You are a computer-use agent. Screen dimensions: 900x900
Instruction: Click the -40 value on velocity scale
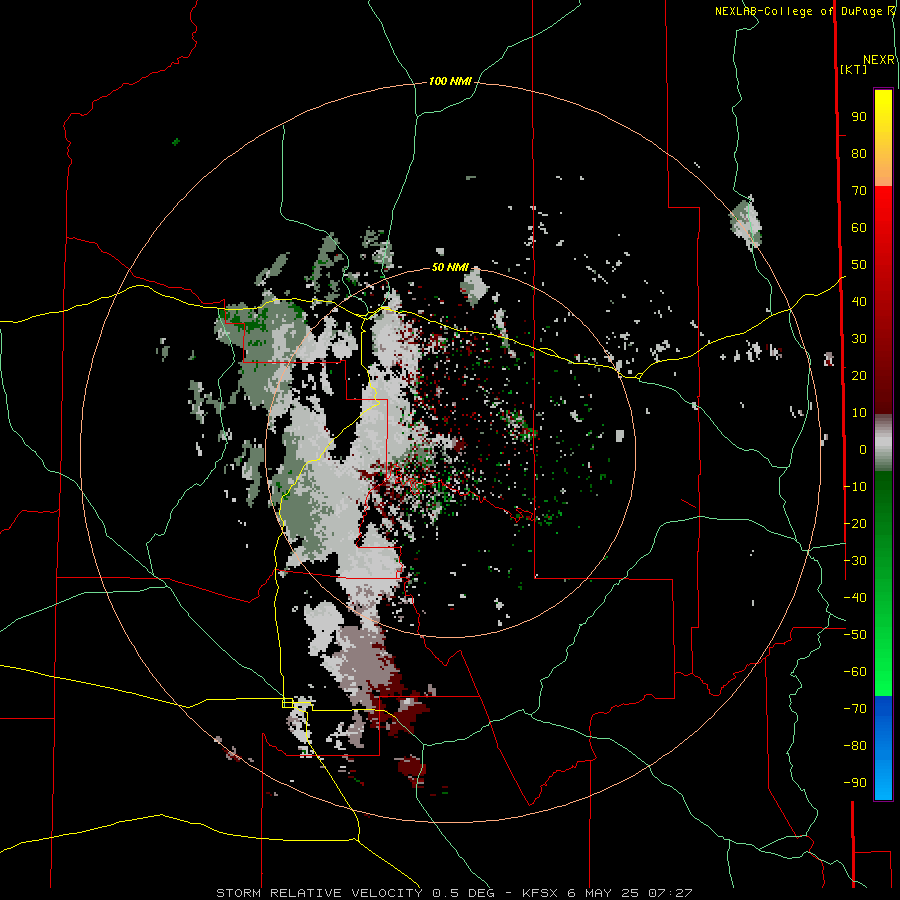point(855,598)
